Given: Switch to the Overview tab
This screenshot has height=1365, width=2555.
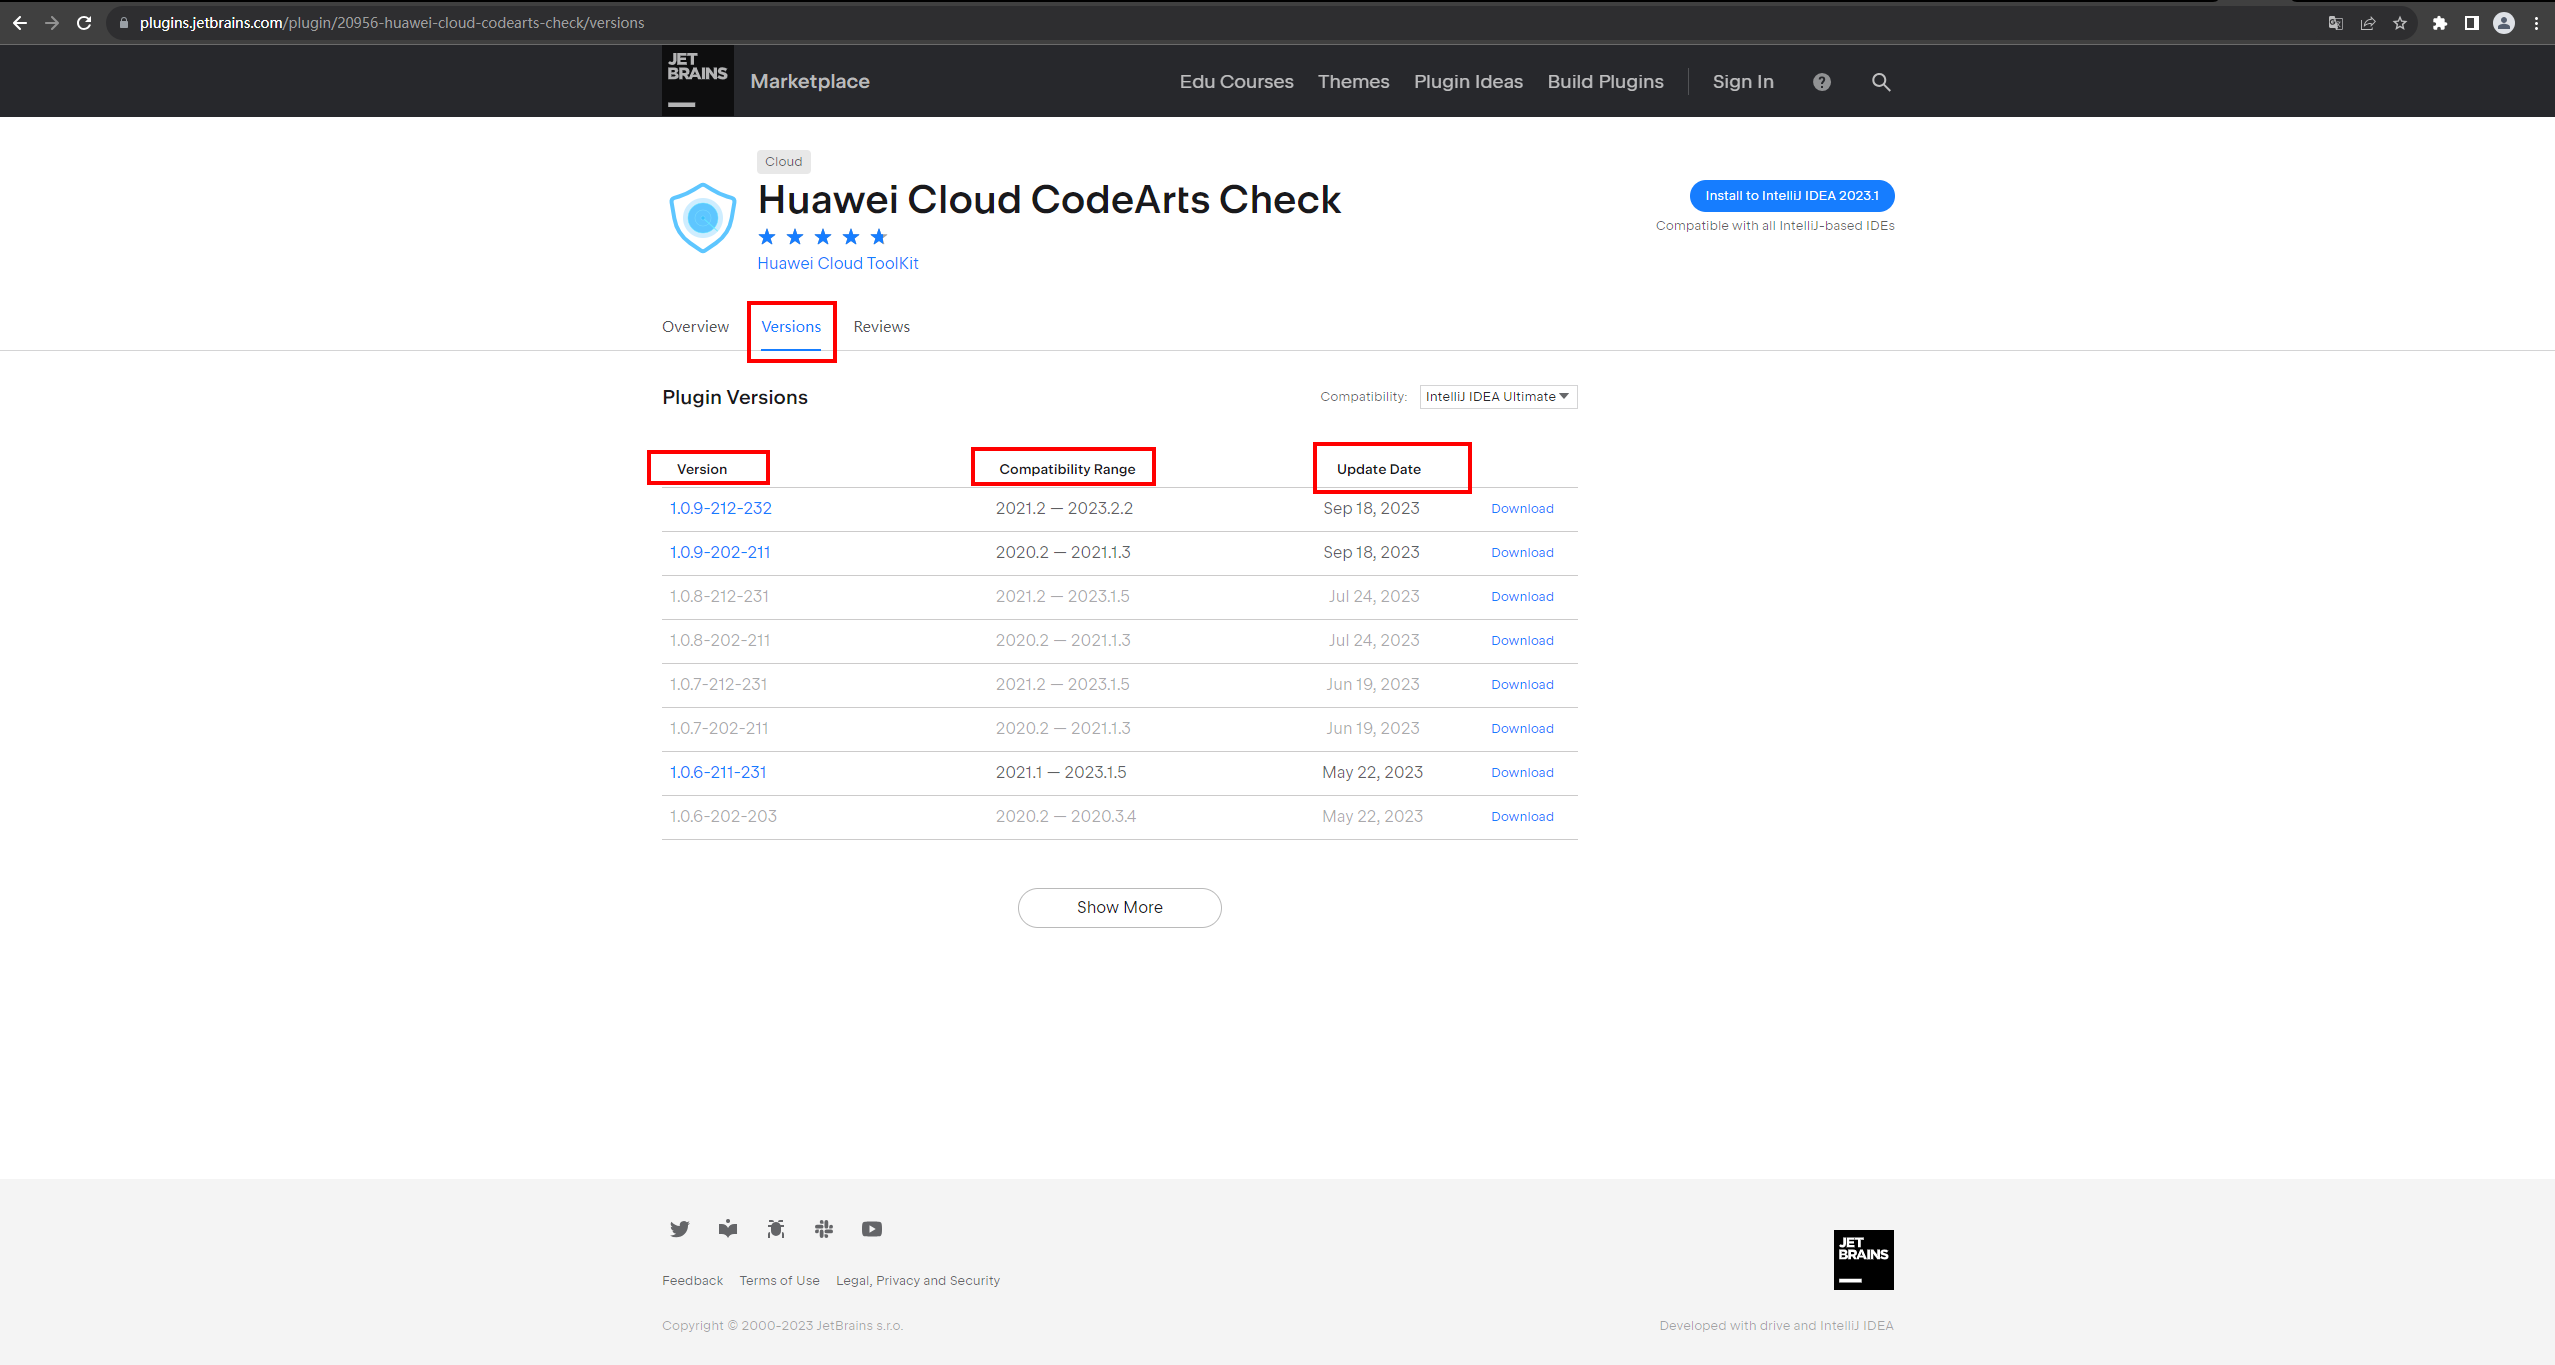Looking at the screenshot, I should click(x=695, y=327).
